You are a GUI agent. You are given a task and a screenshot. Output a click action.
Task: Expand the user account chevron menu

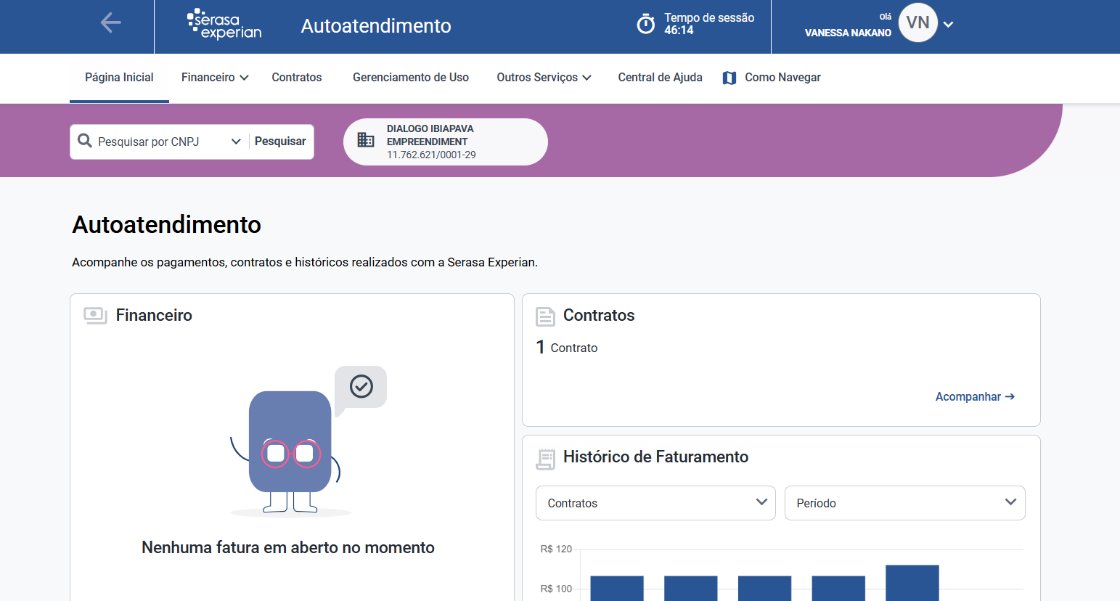tap(948, 24)
